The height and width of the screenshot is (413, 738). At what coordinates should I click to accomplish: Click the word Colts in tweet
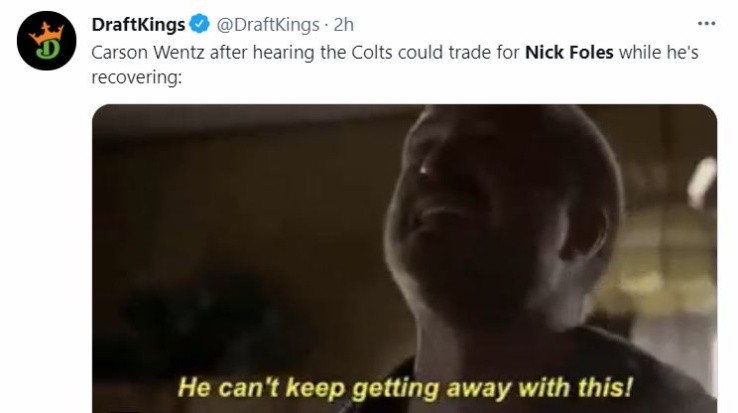[372, 52]
